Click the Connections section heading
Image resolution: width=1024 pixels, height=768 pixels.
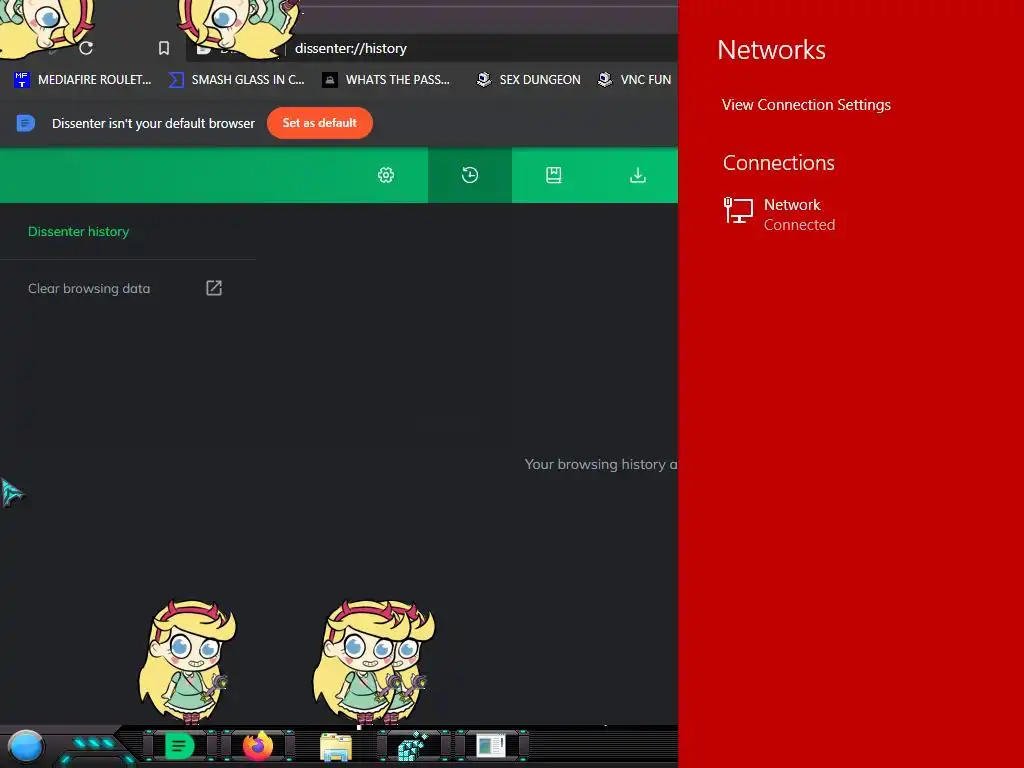pyautogui.click(x=778, y=163)
